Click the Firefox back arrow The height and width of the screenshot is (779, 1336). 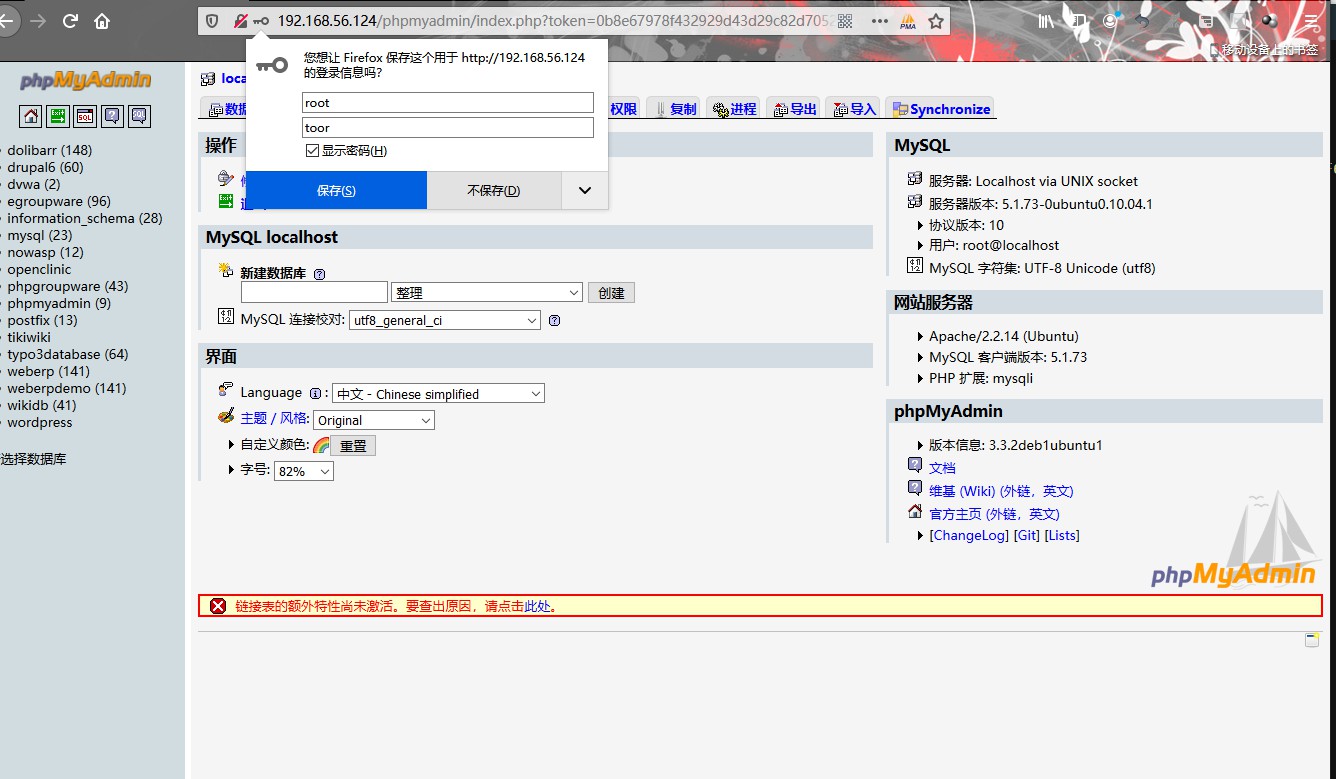pos(8,20)
